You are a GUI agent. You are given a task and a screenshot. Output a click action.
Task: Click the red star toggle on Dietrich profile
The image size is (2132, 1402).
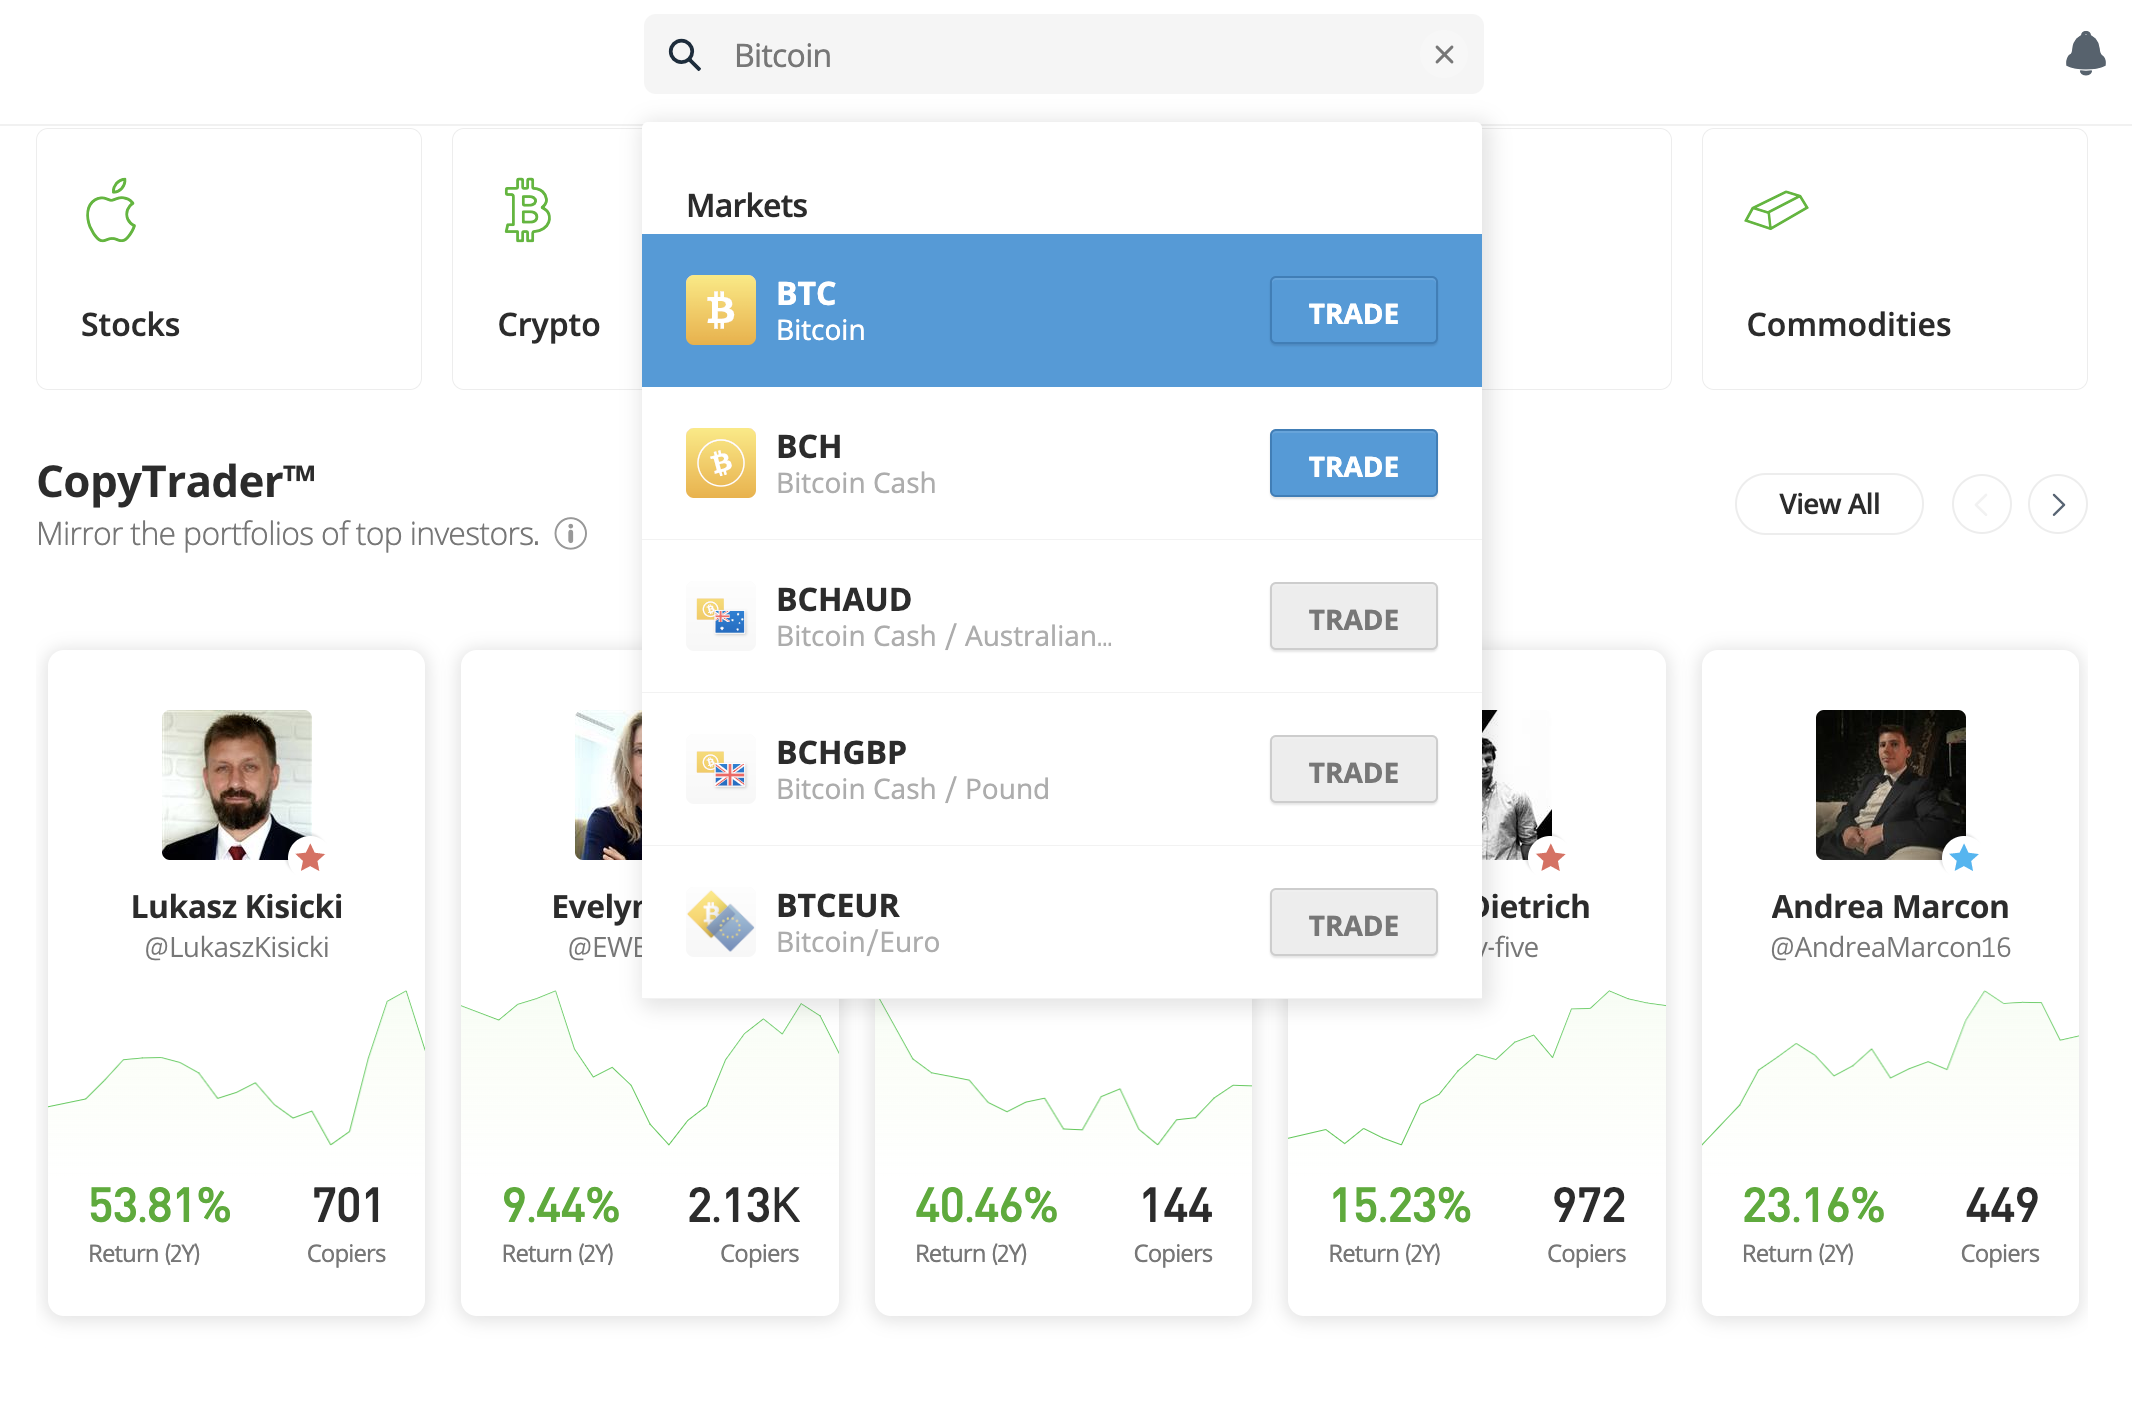tap(1553, 856)
